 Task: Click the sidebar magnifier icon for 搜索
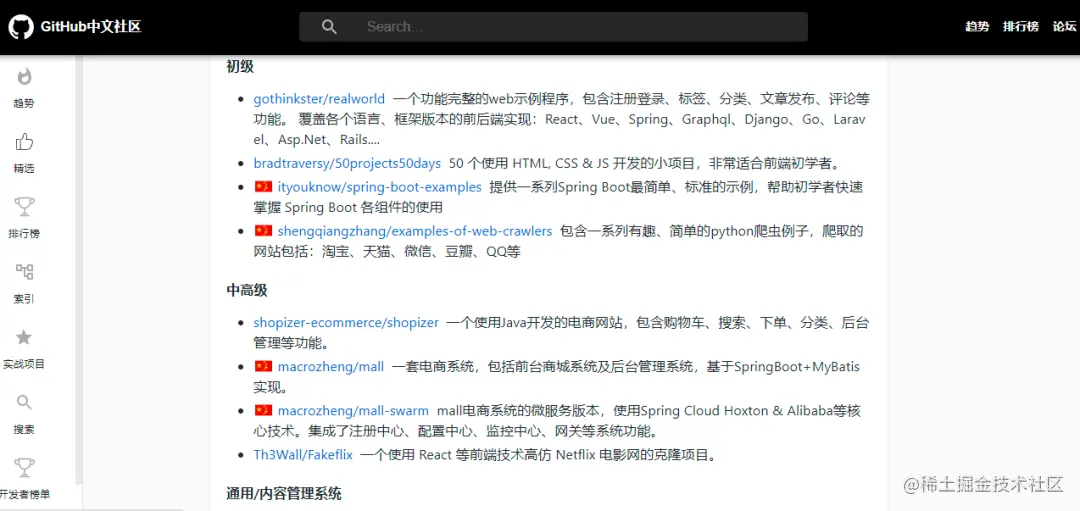[24, 402]
